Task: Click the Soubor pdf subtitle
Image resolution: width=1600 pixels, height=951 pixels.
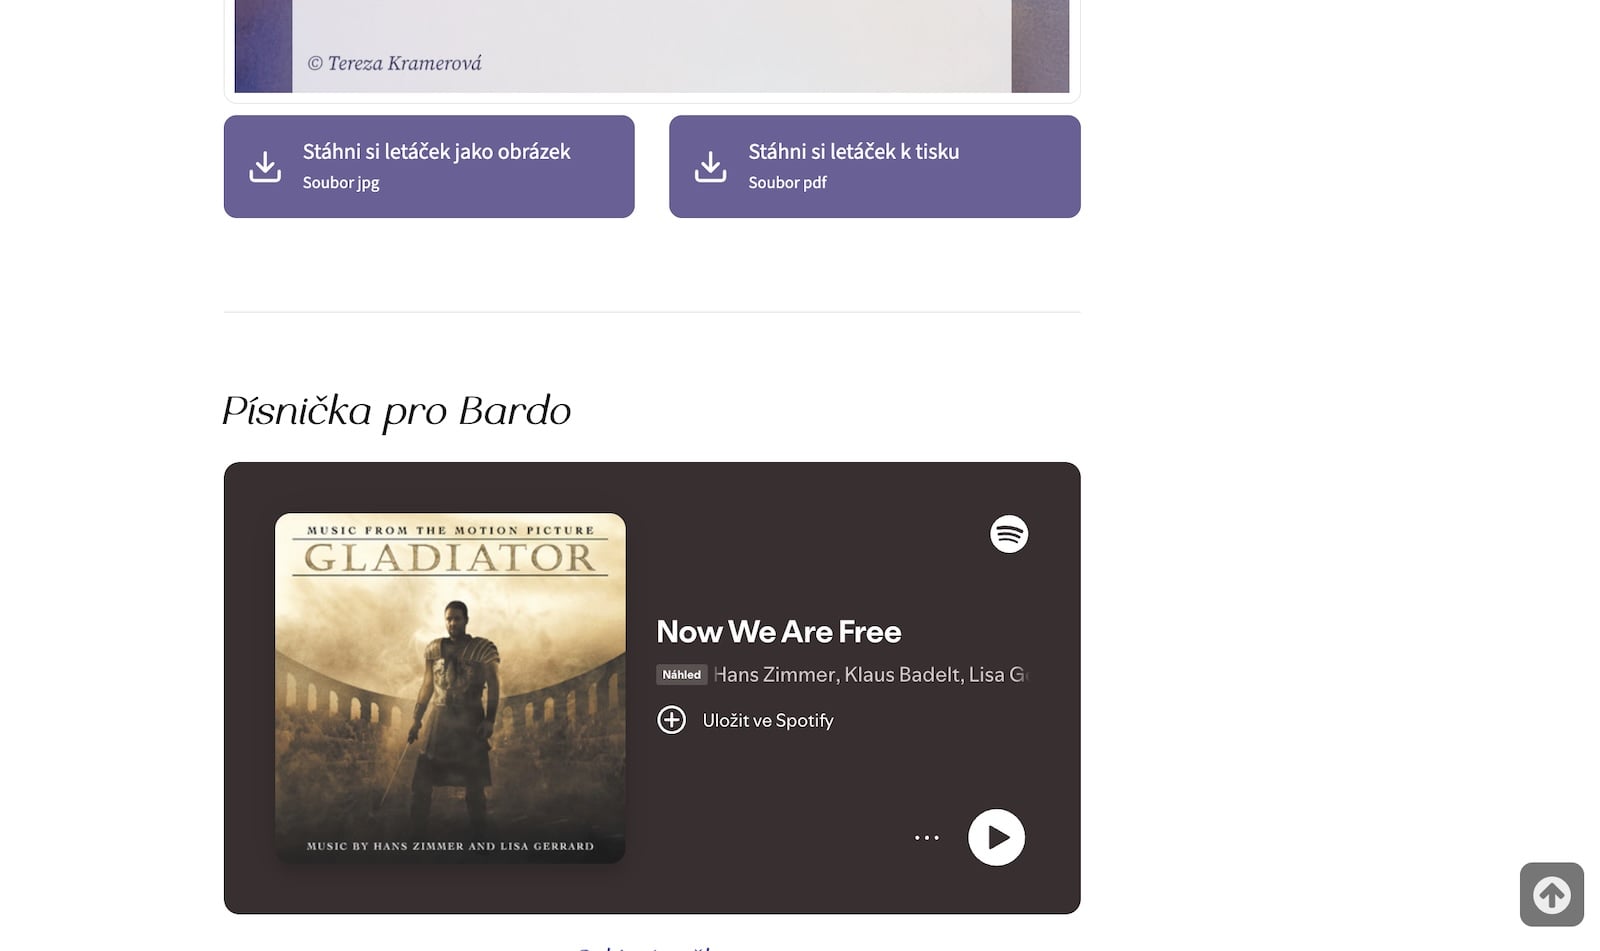Action: click(787, 183)
